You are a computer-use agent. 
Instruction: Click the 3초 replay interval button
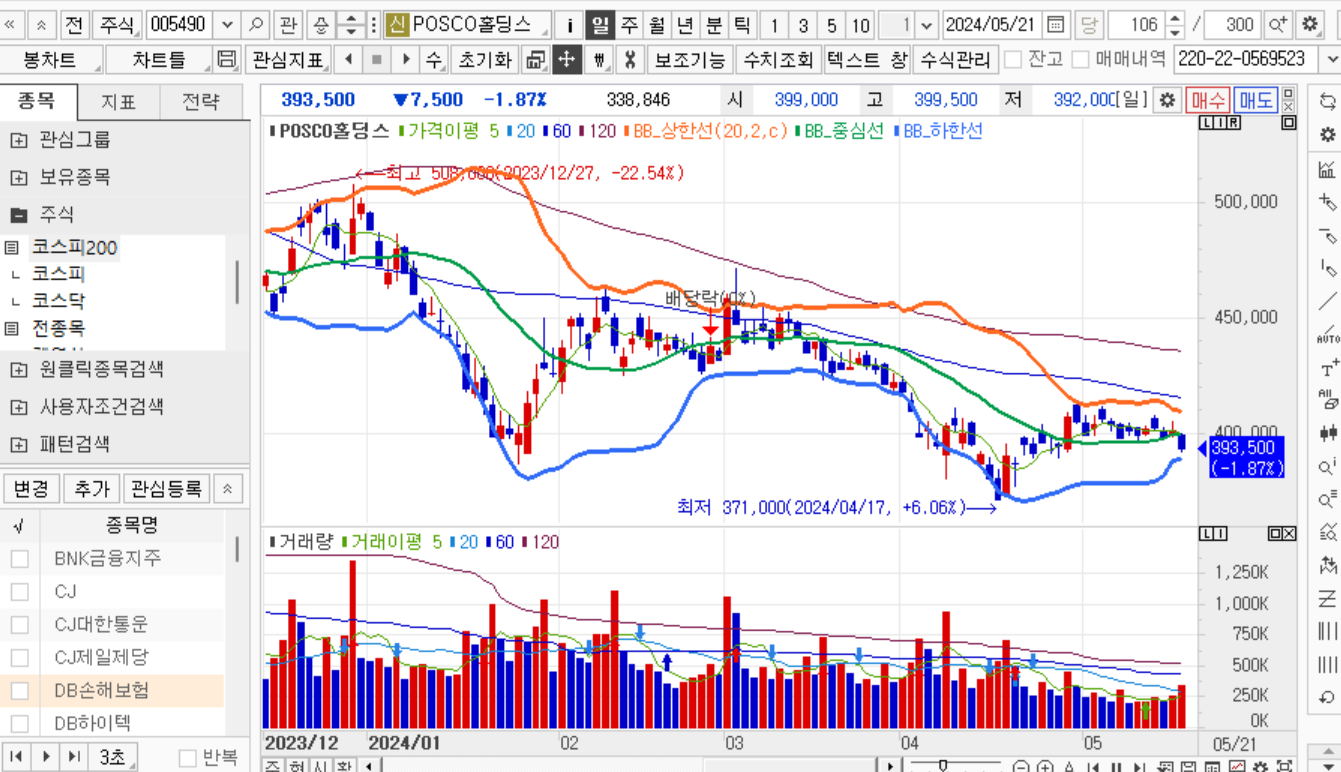click(112, 757)
